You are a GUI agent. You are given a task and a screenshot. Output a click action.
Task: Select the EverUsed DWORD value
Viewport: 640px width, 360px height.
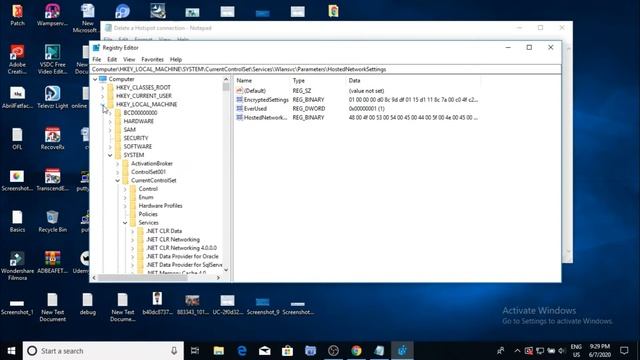coord(255,109)
